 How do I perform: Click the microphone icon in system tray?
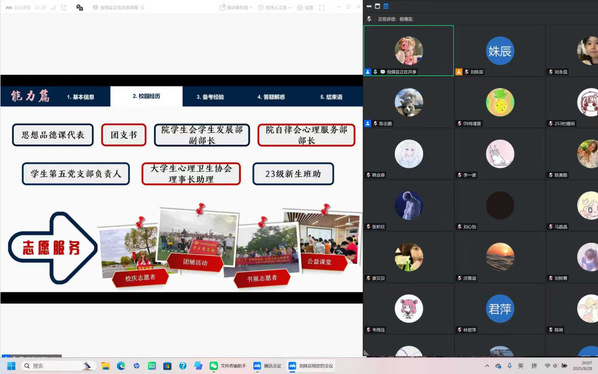[x=509, y=366]
